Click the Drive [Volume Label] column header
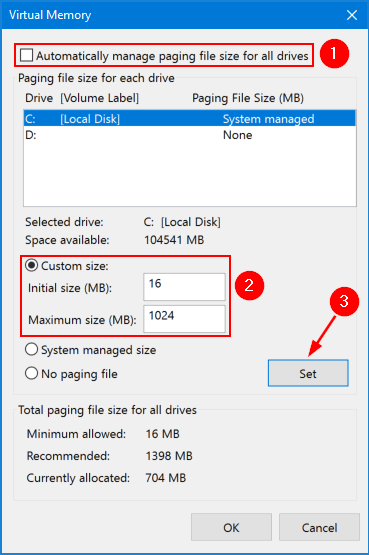This screenshot has width=369, height=555. [82, 98]
